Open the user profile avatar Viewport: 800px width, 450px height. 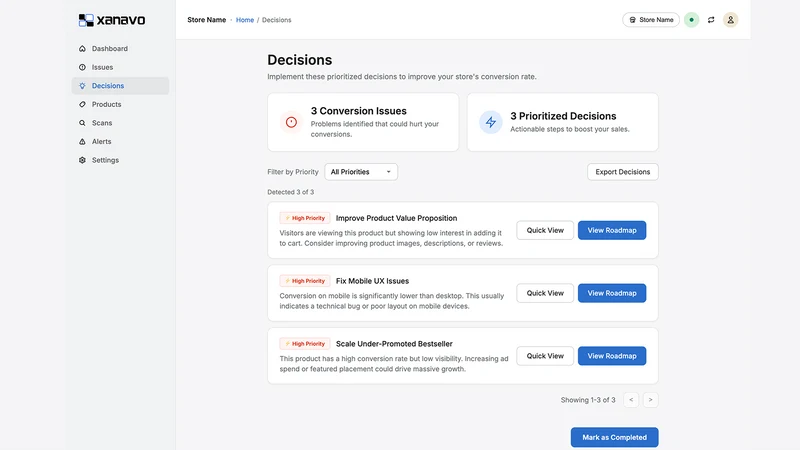[730, 20]
